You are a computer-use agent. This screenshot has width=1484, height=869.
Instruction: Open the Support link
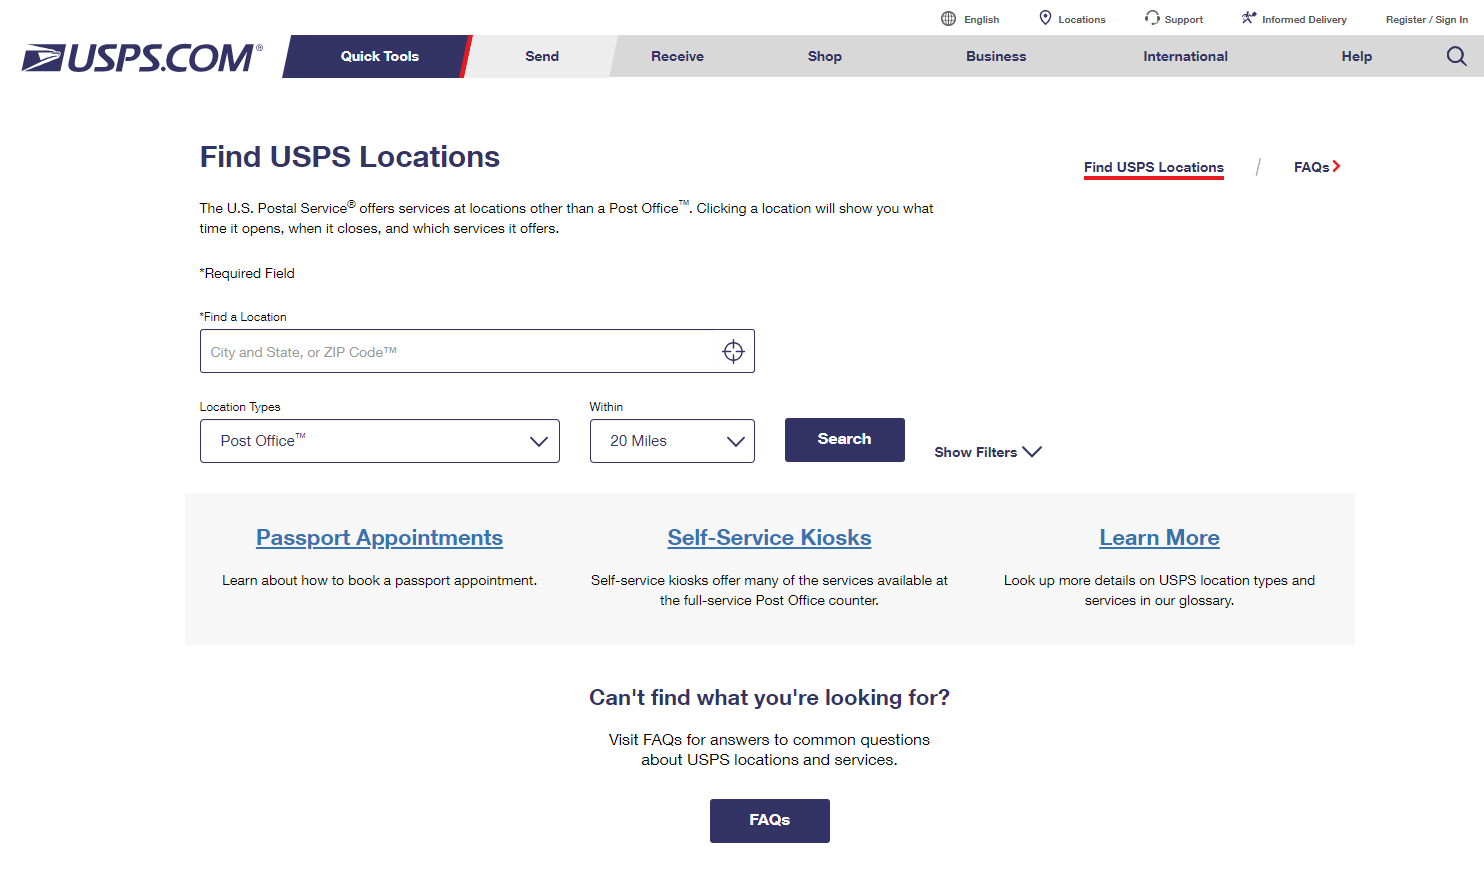[x=1184, y=19]
